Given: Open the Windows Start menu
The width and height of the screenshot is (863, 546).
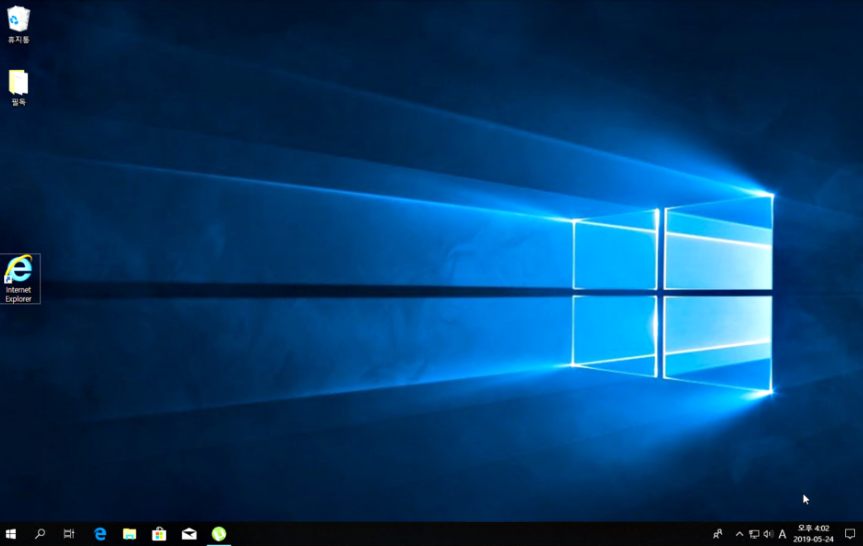Looking at the screenshot, I should [10, 534].
